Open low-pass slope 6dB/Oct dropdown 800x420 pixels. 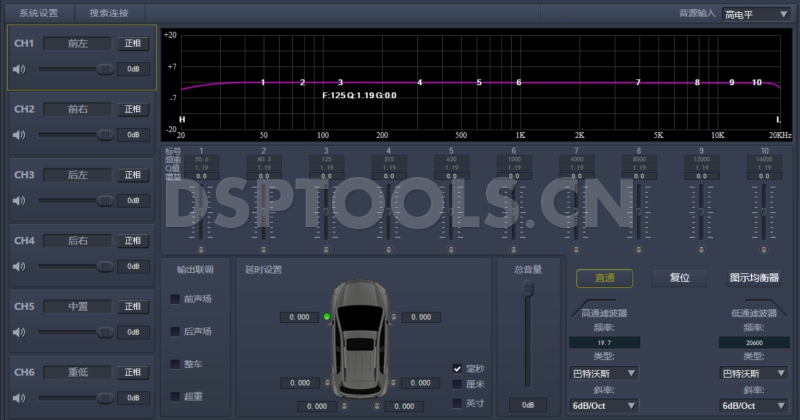[x=754, y=406]
